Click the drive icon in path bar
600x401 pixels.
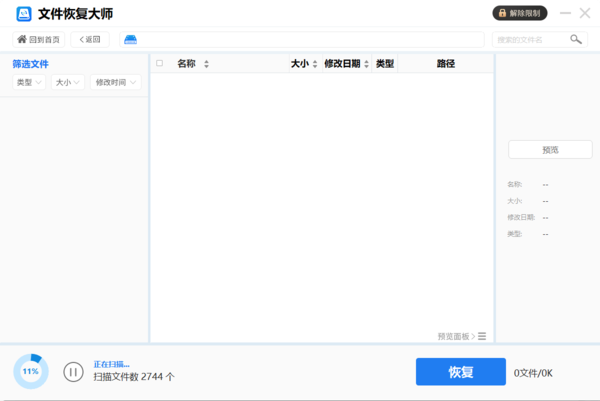(130, 39)
